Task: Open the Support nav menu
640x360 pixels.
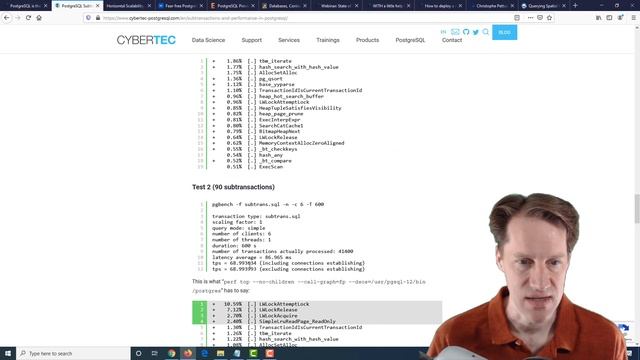Action: [251, 40]
